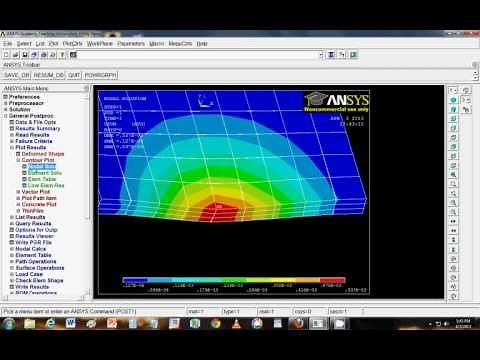
Task: Open the WorkPlane menu
Action: pos(100,44)
